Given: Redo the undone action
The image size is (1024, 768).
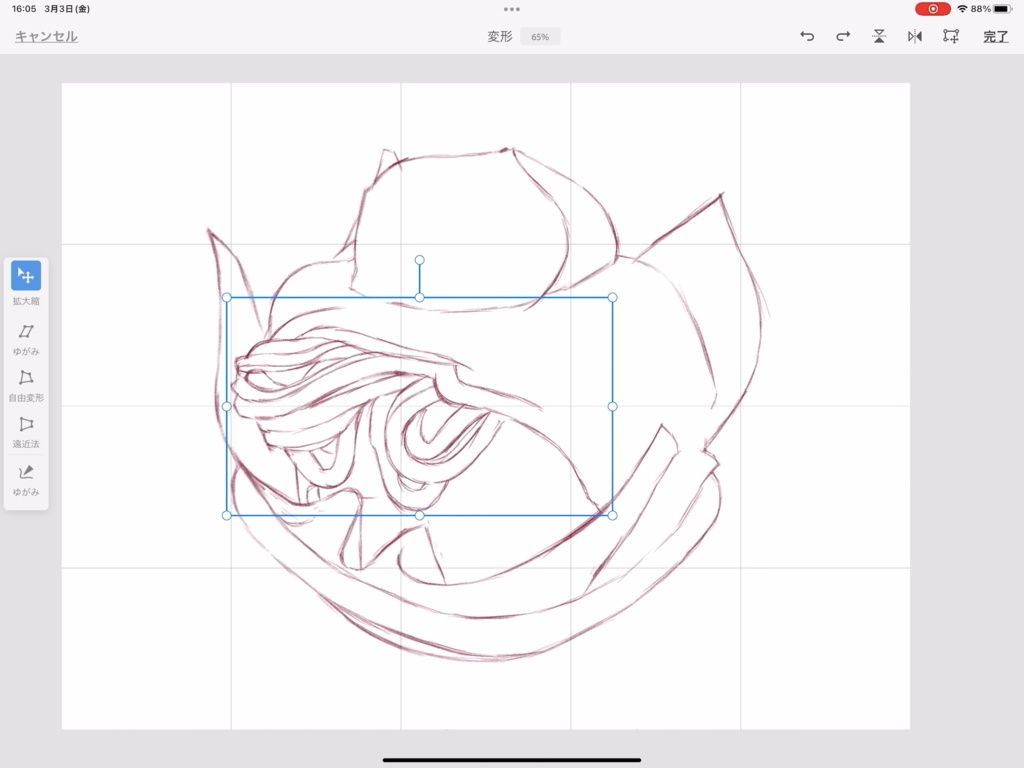Looking at the screenshot, I should (x=842, y=36).
